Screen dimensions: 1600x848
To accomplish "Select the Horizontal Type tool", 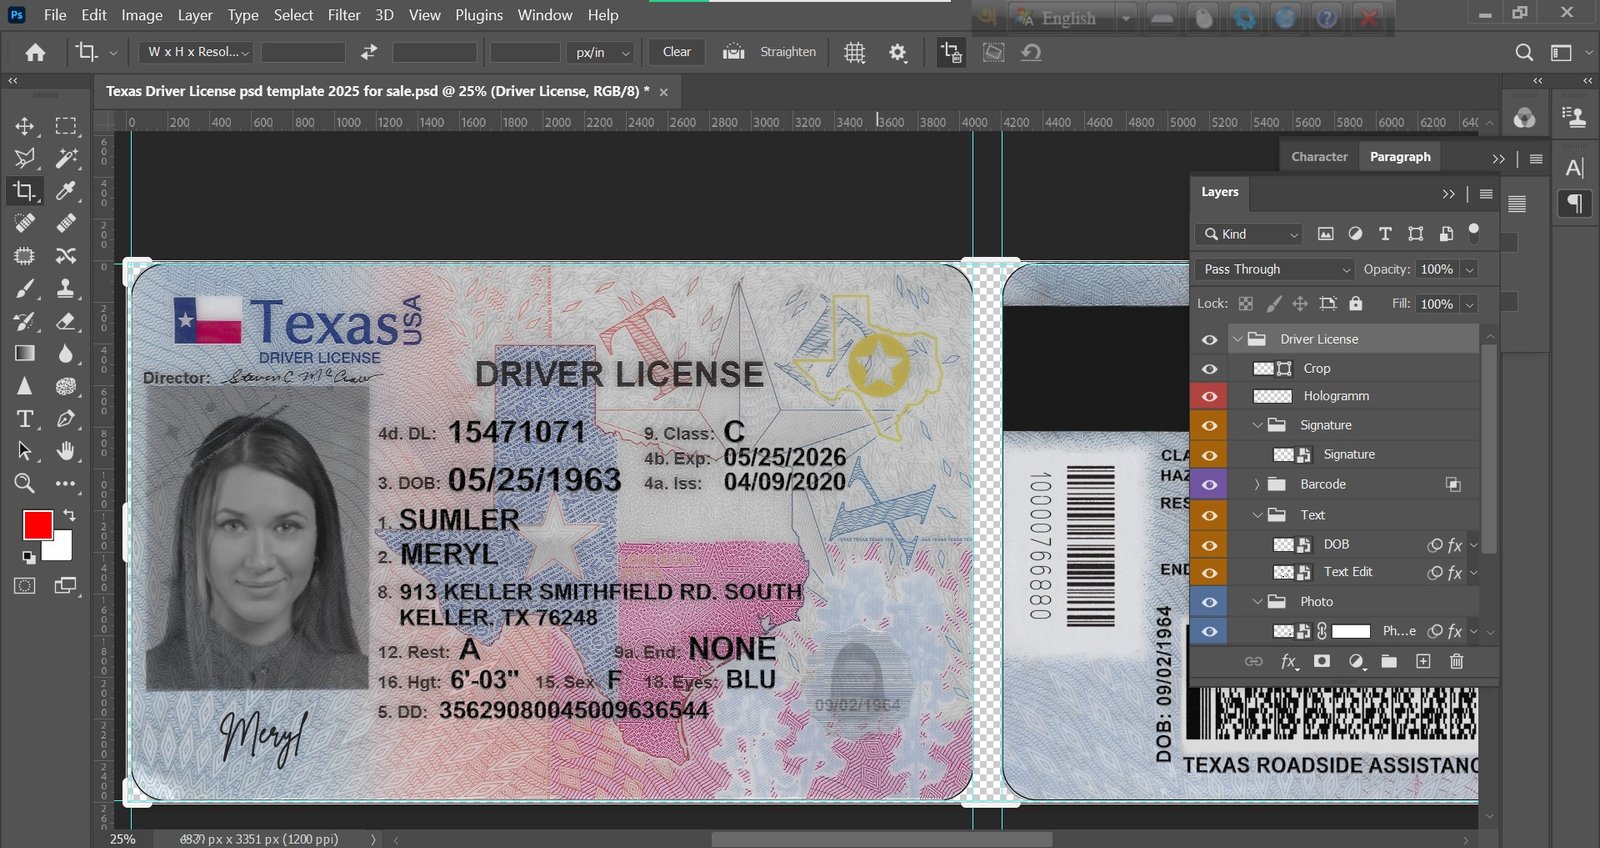I will (x=24, y=418).
